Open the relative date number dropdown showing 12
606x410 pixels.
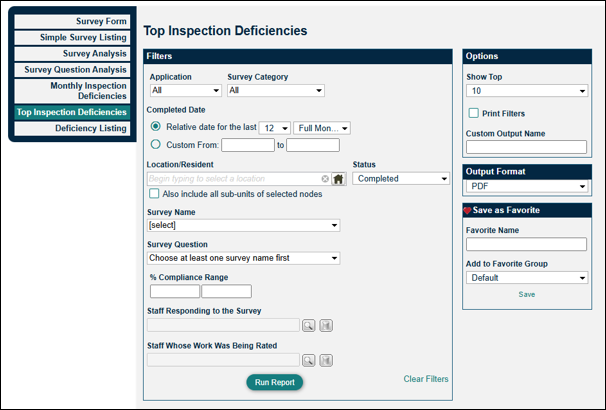[274, 128]
